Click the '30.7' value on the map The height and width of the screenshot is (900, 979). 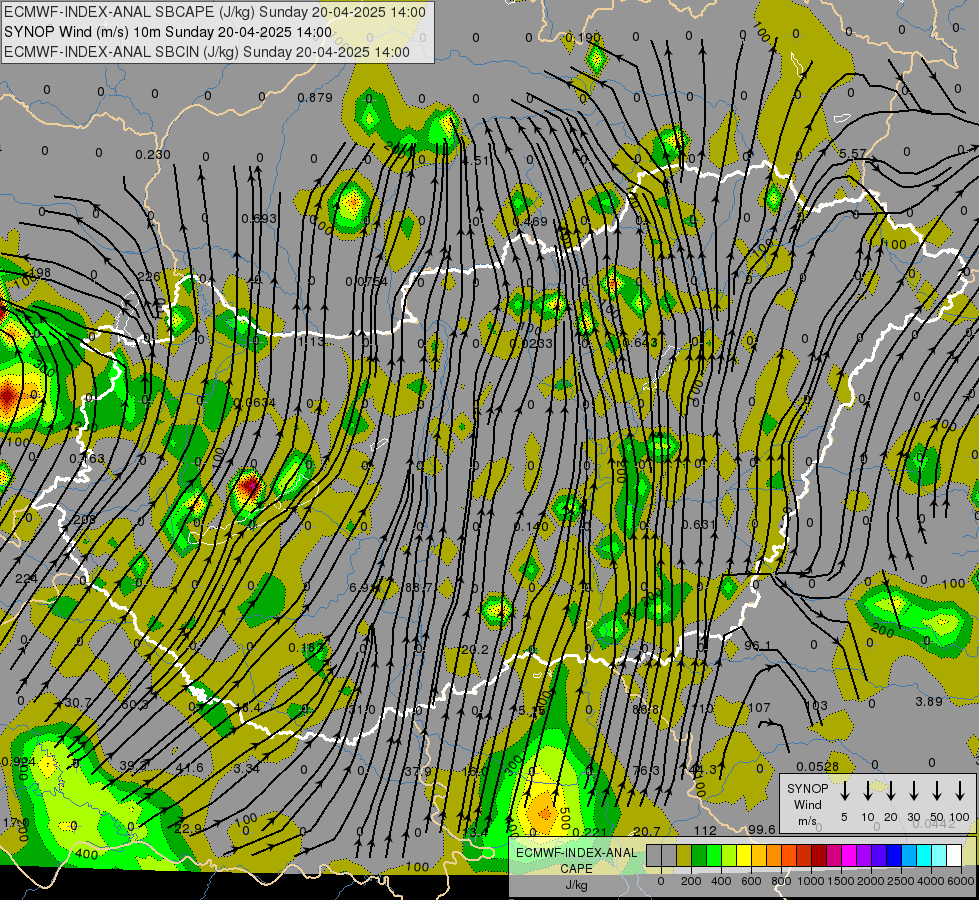[x=78, y=703]
